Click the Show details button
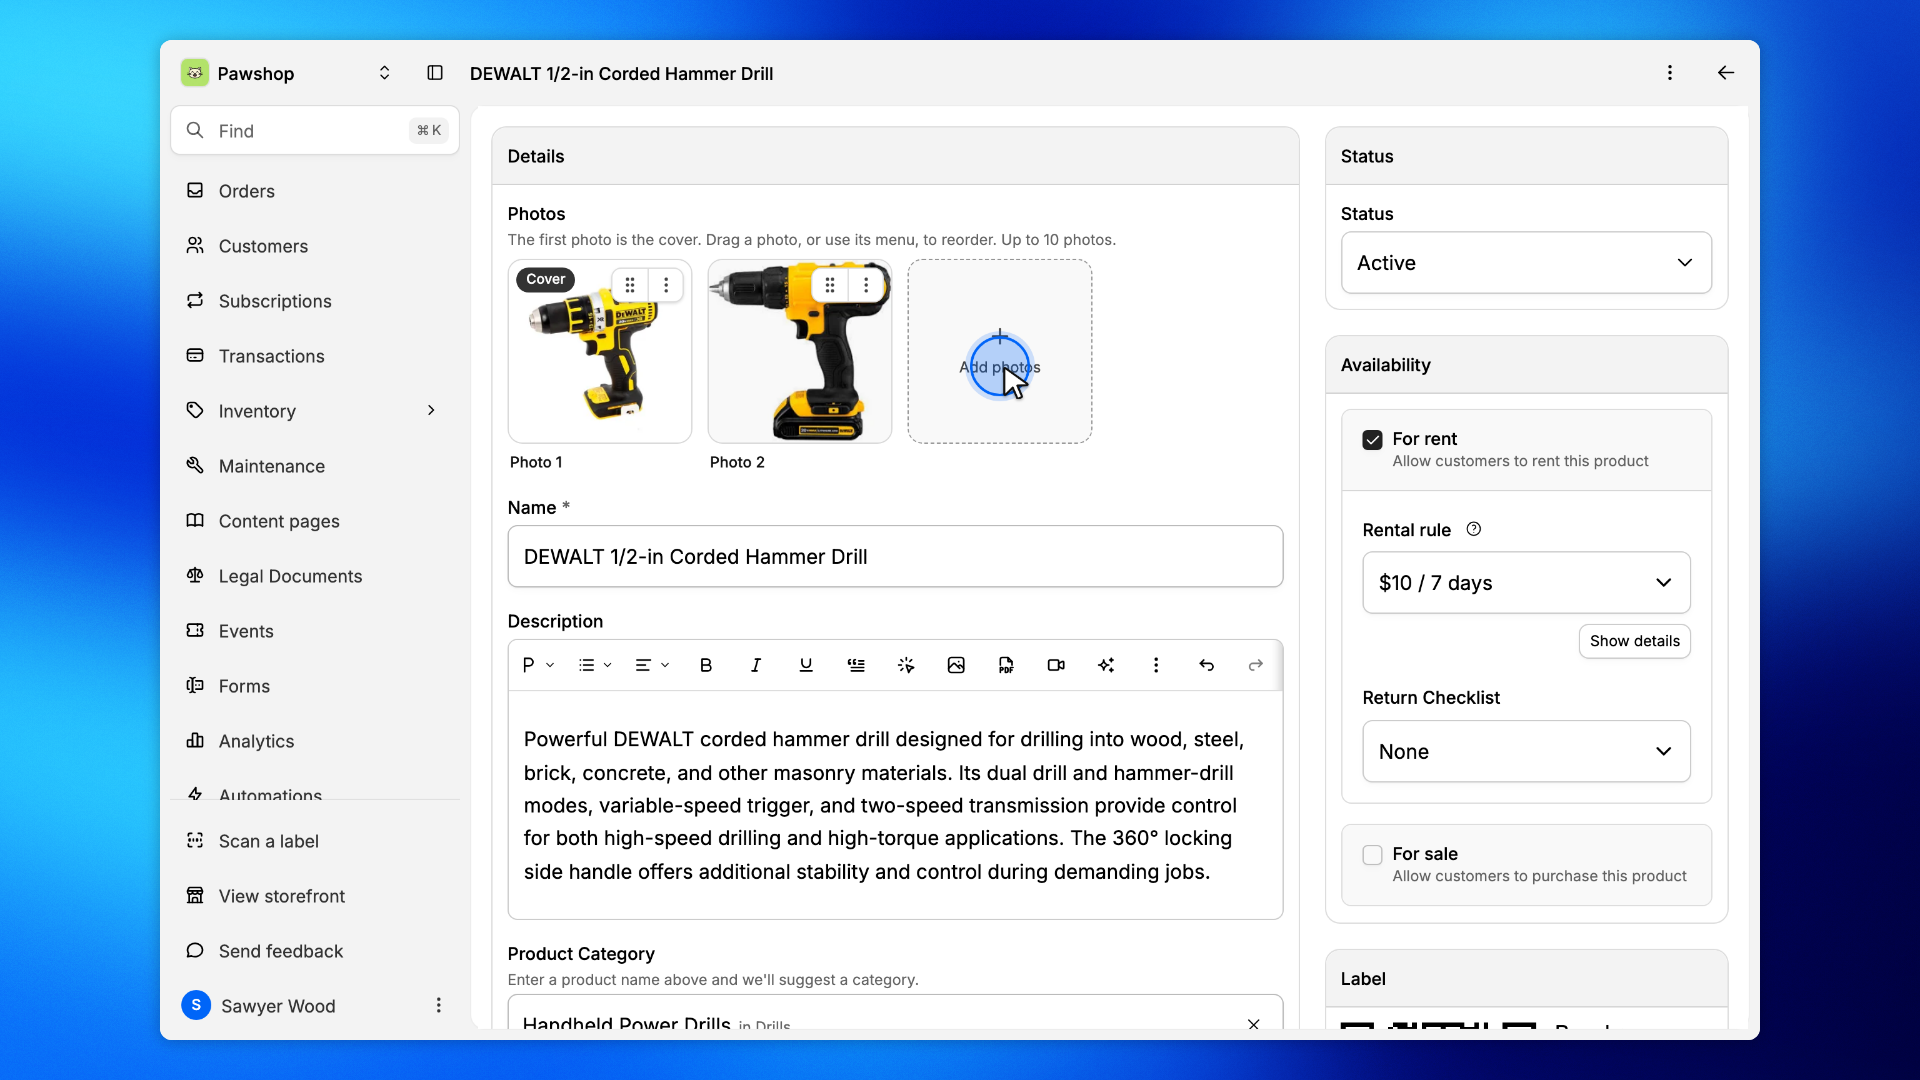This screenshot has width=1920, height=1080. point(1634,641)
